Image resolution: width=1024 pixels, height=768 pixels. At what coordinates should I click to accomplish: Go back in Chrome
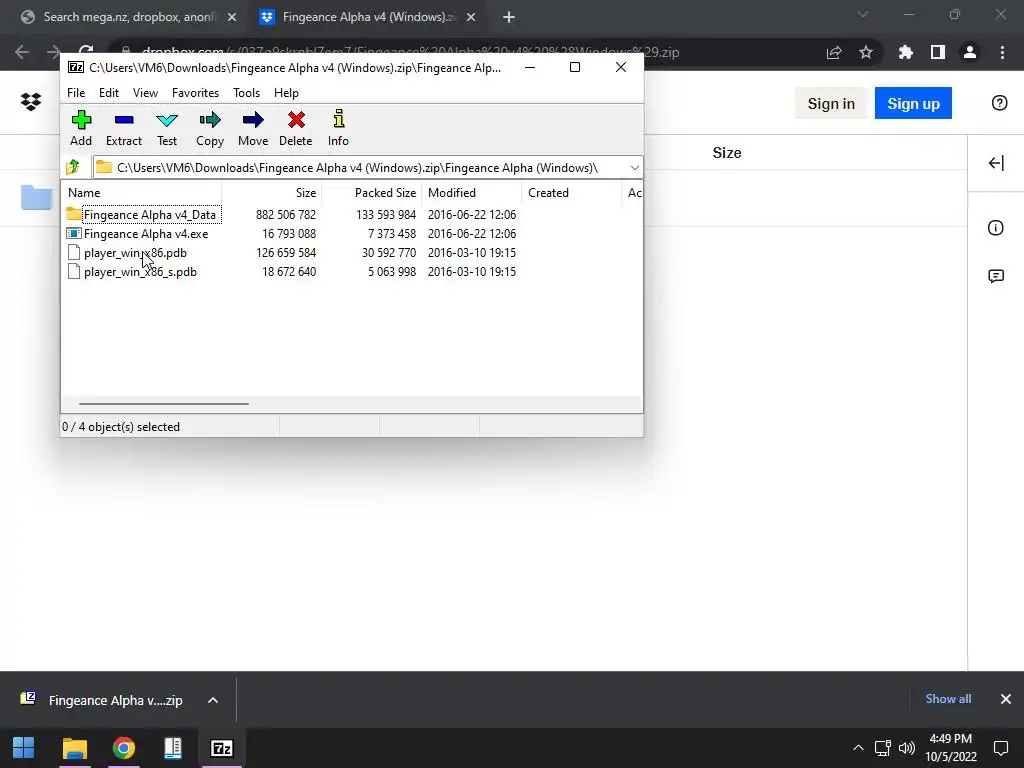coord(22,52)
